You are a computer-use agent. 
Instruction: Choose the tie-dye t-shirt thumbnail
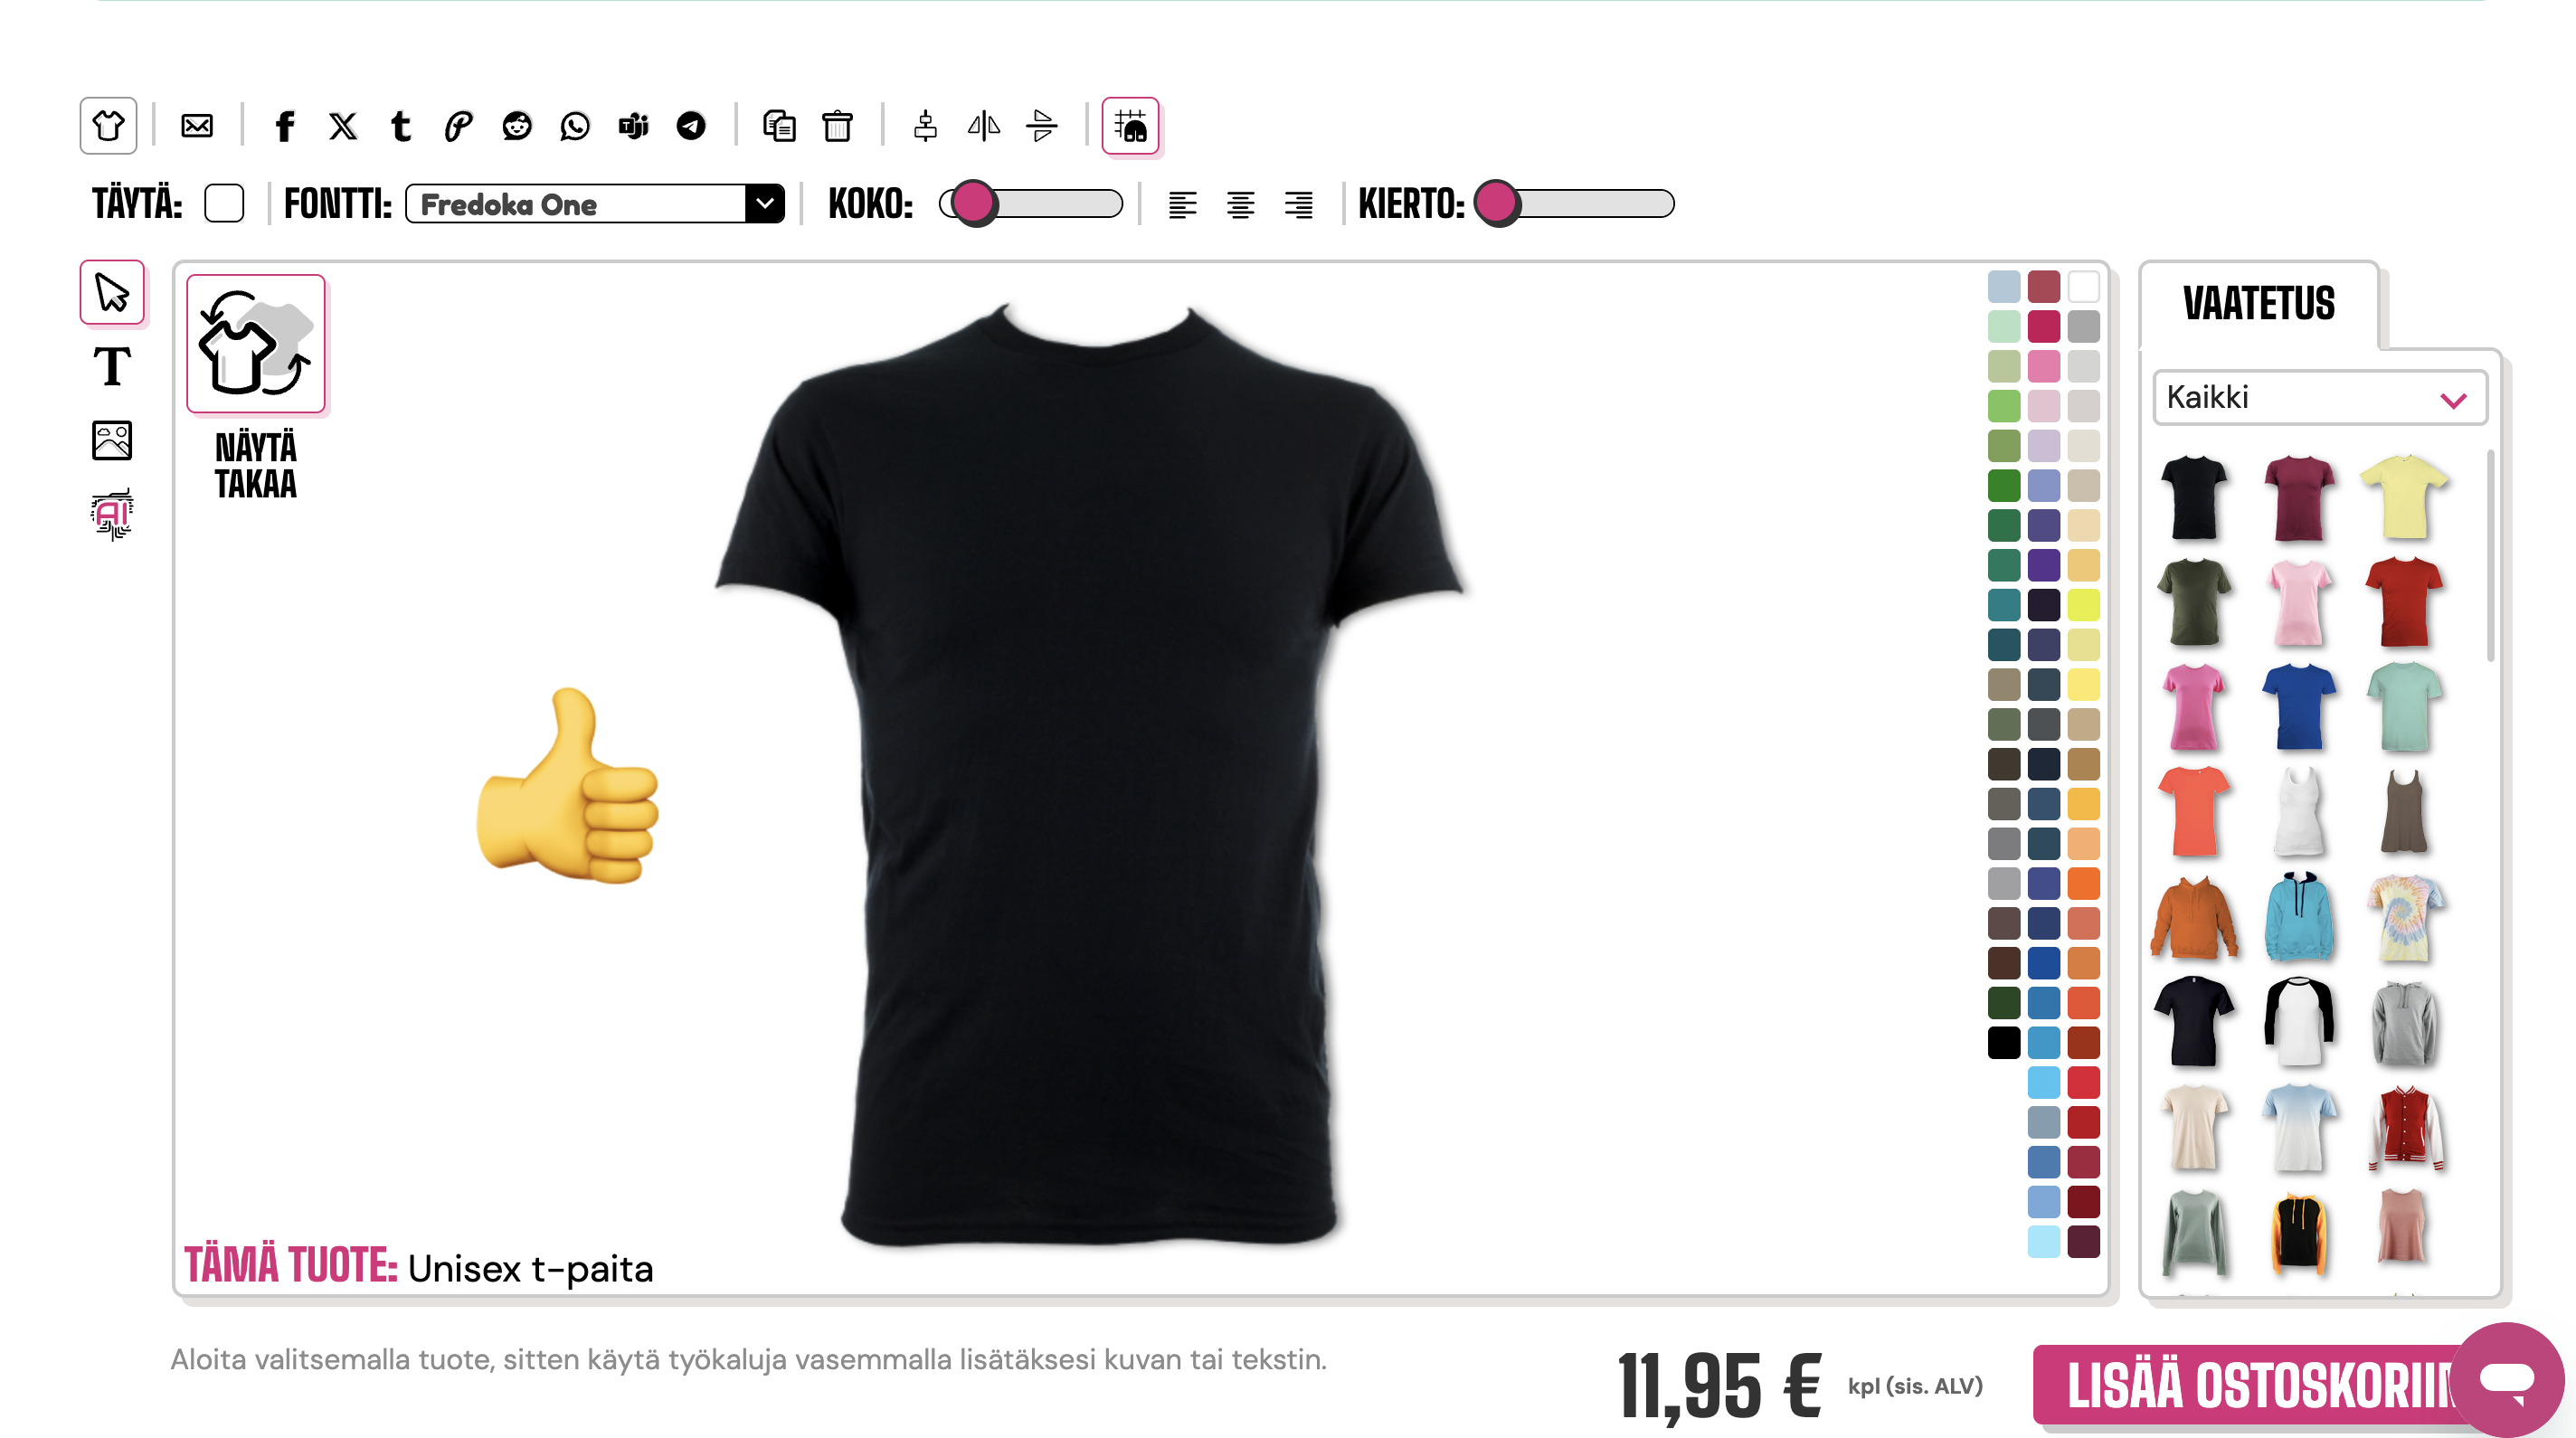2403,917
